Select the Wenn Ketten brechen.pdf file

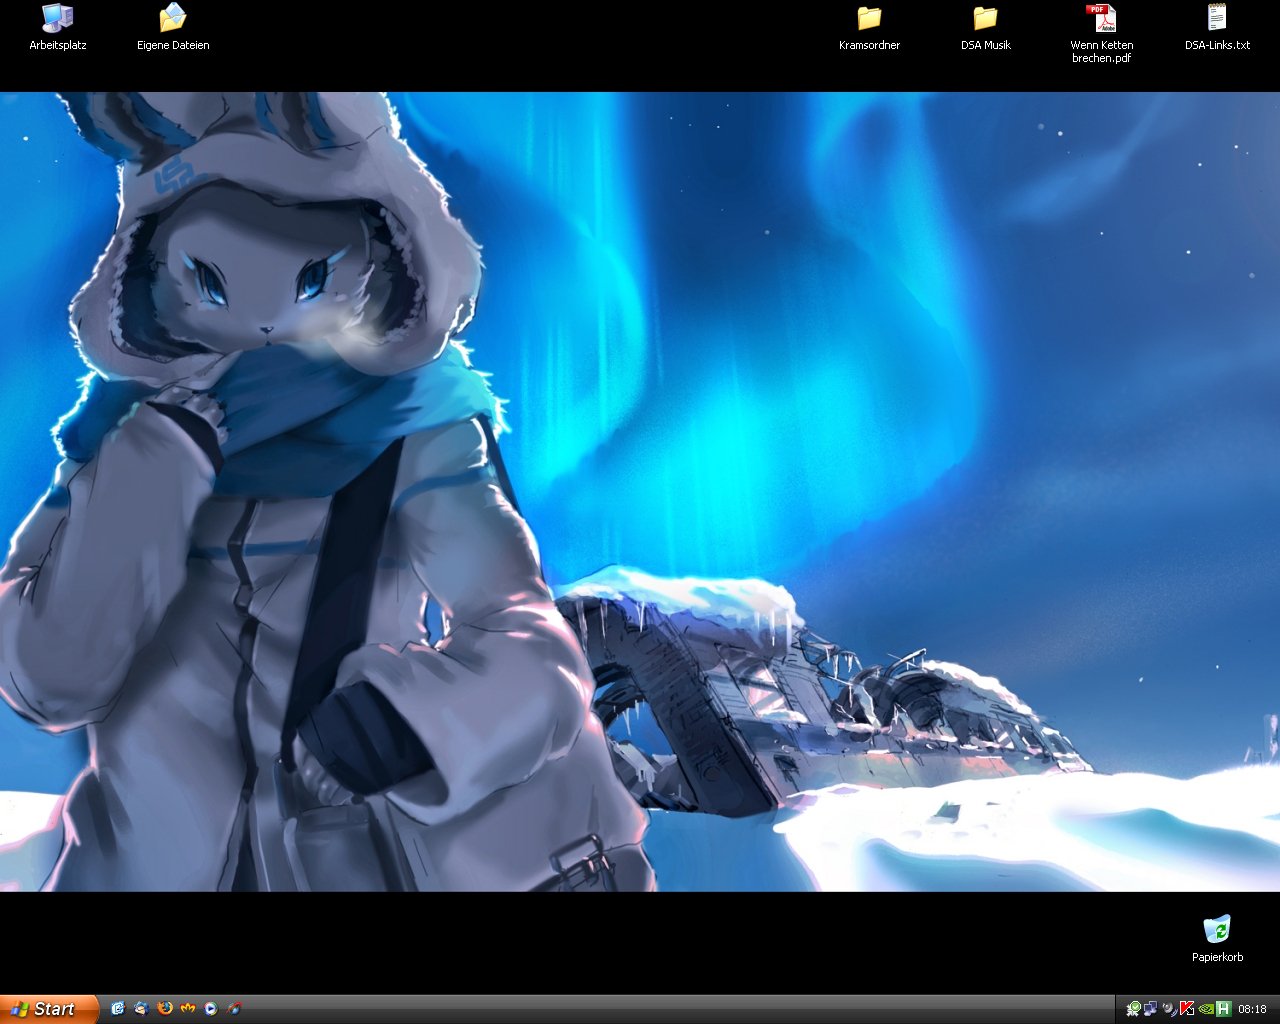click(1101, 33)
